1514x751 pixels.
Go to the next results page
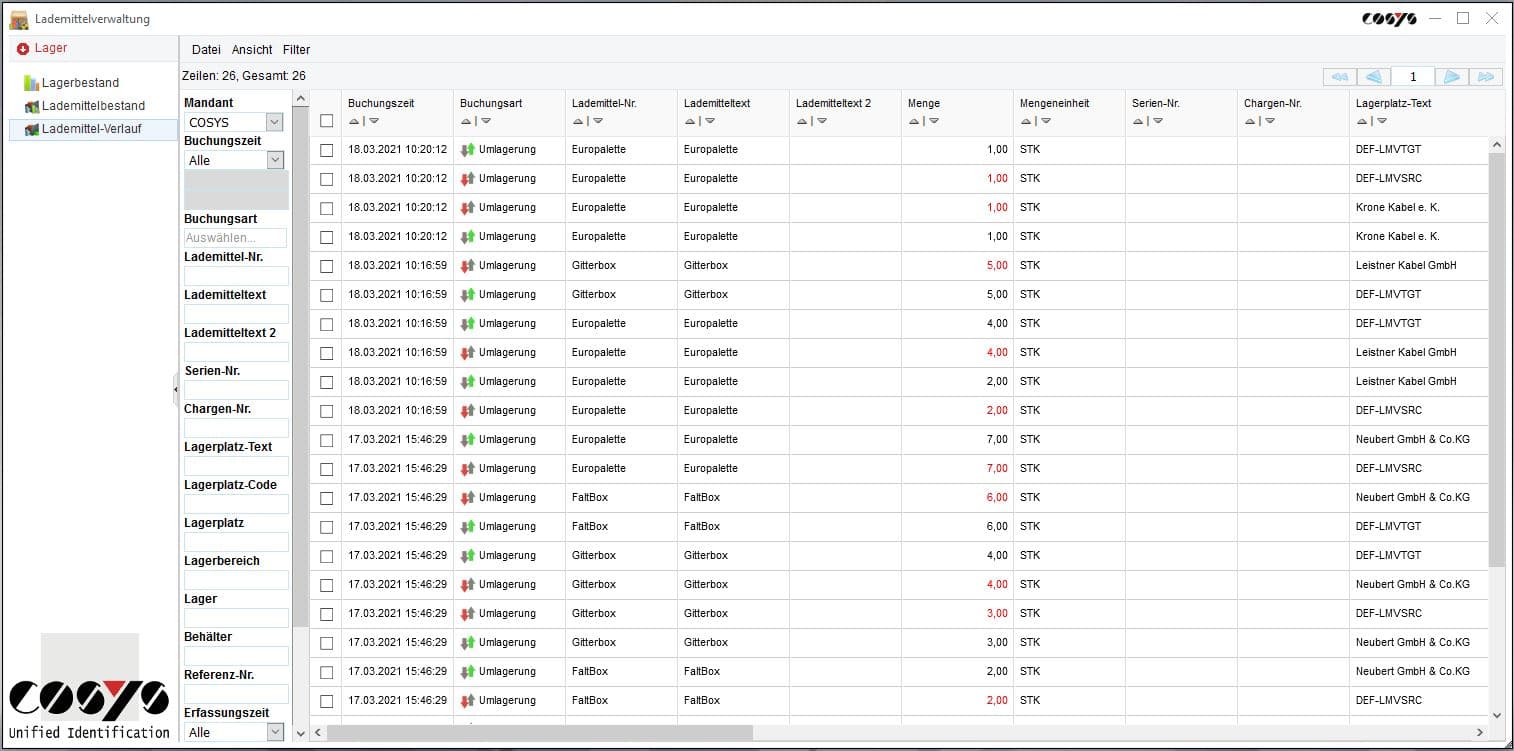pyautogui.click(x=1452, y=76)
